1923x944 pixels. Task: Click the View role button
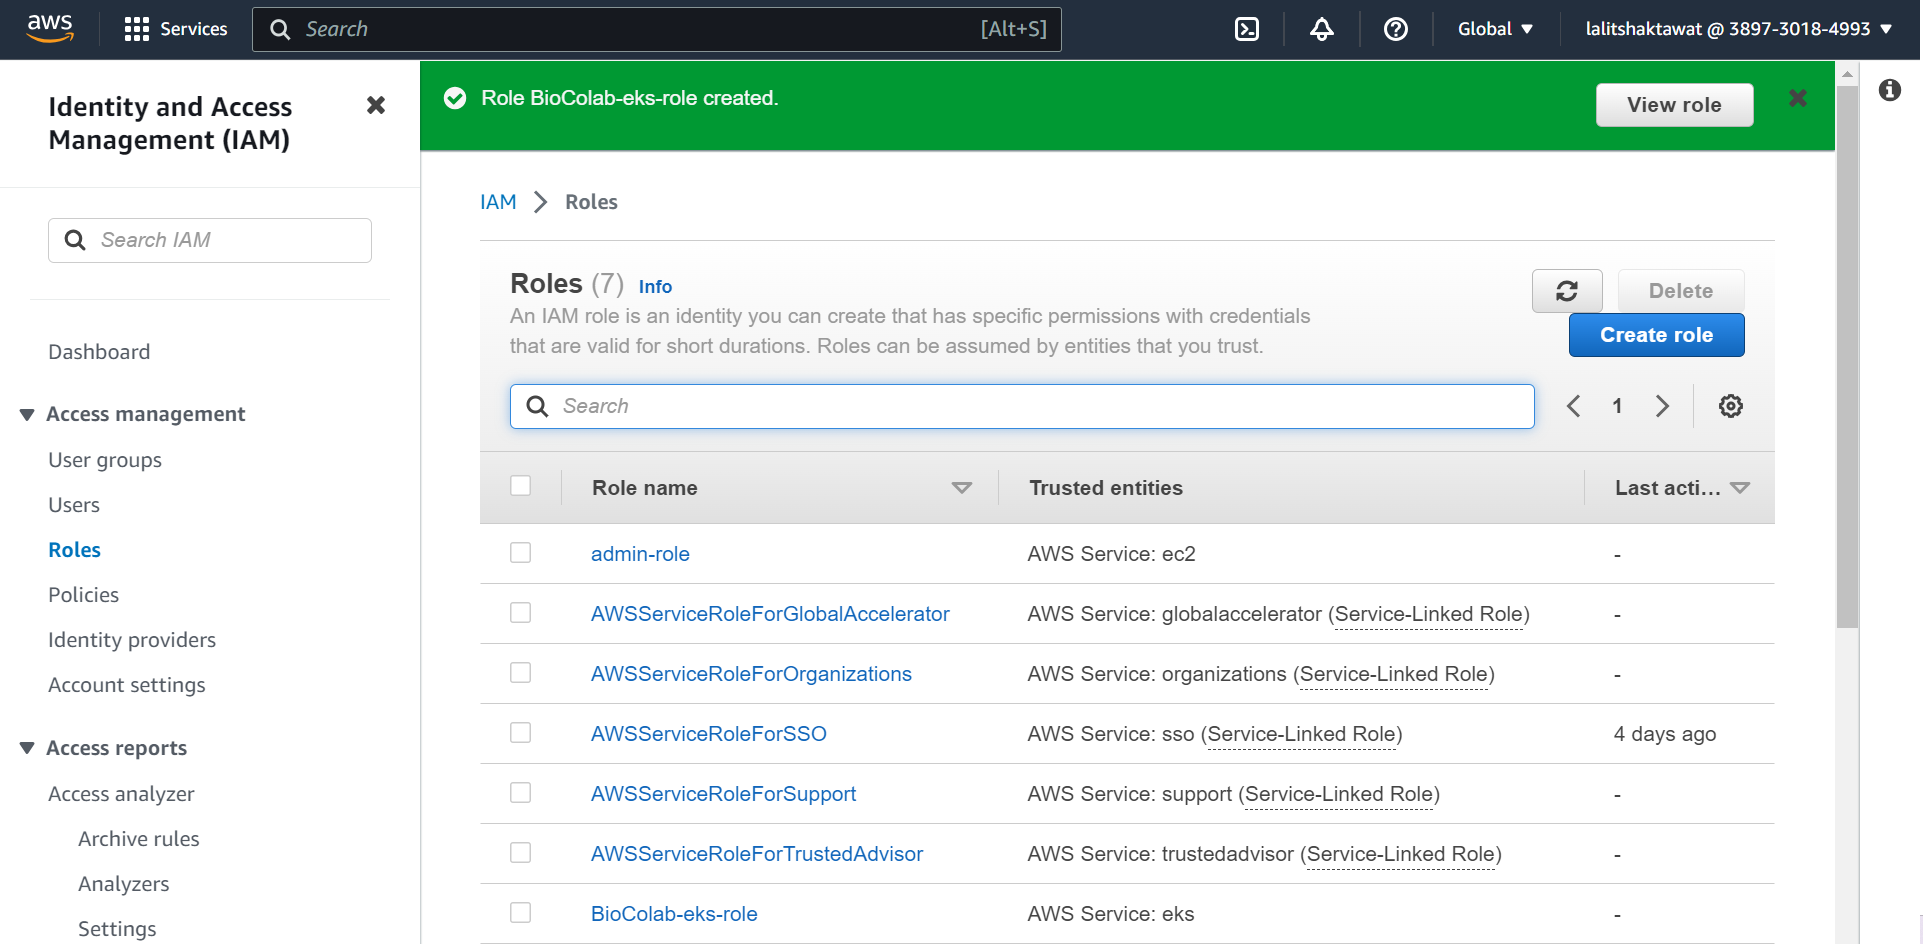tap(1674, 105)
